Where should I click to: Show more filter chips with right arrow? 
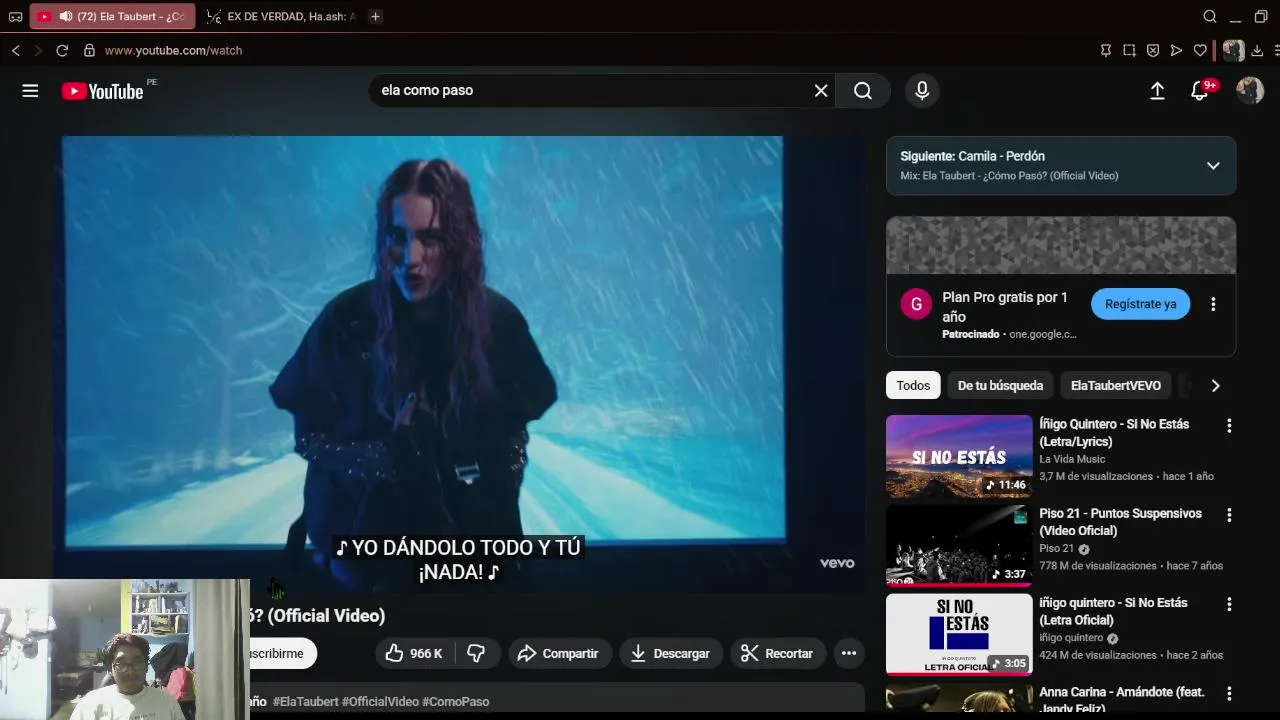[1215, 386]
